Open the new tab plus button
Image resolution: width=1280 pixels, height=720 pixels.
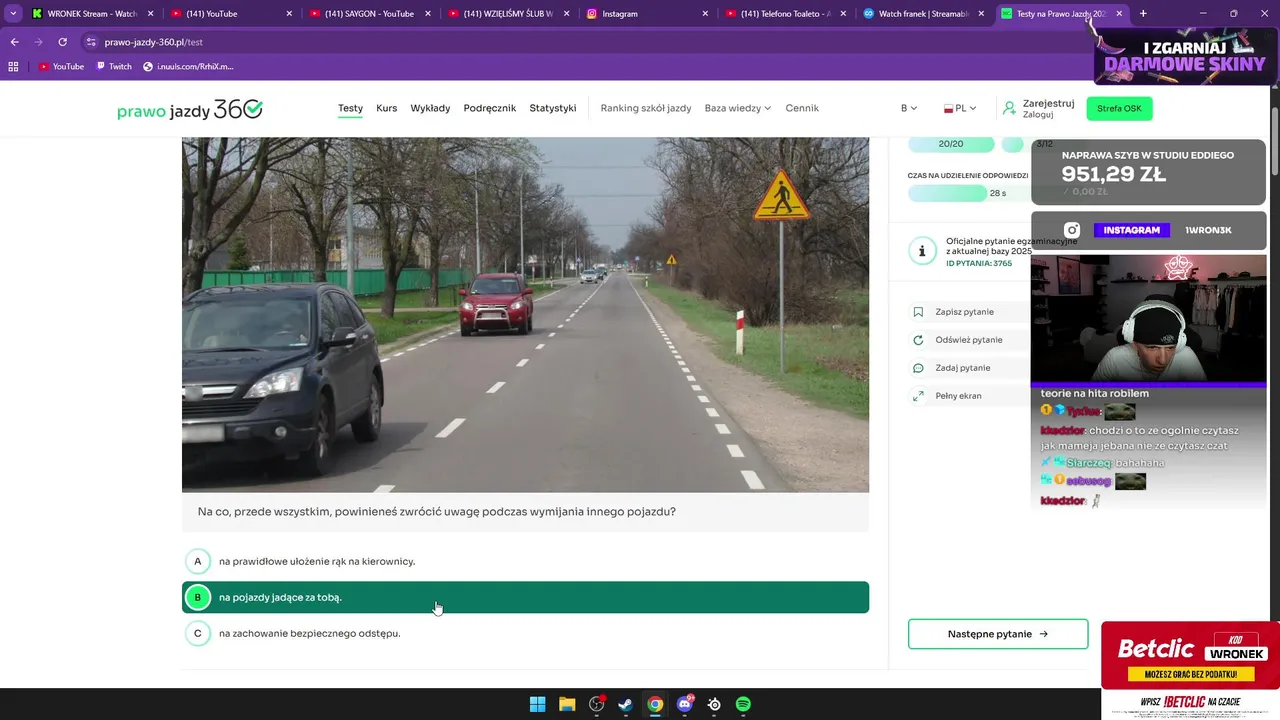[1143, 13]
